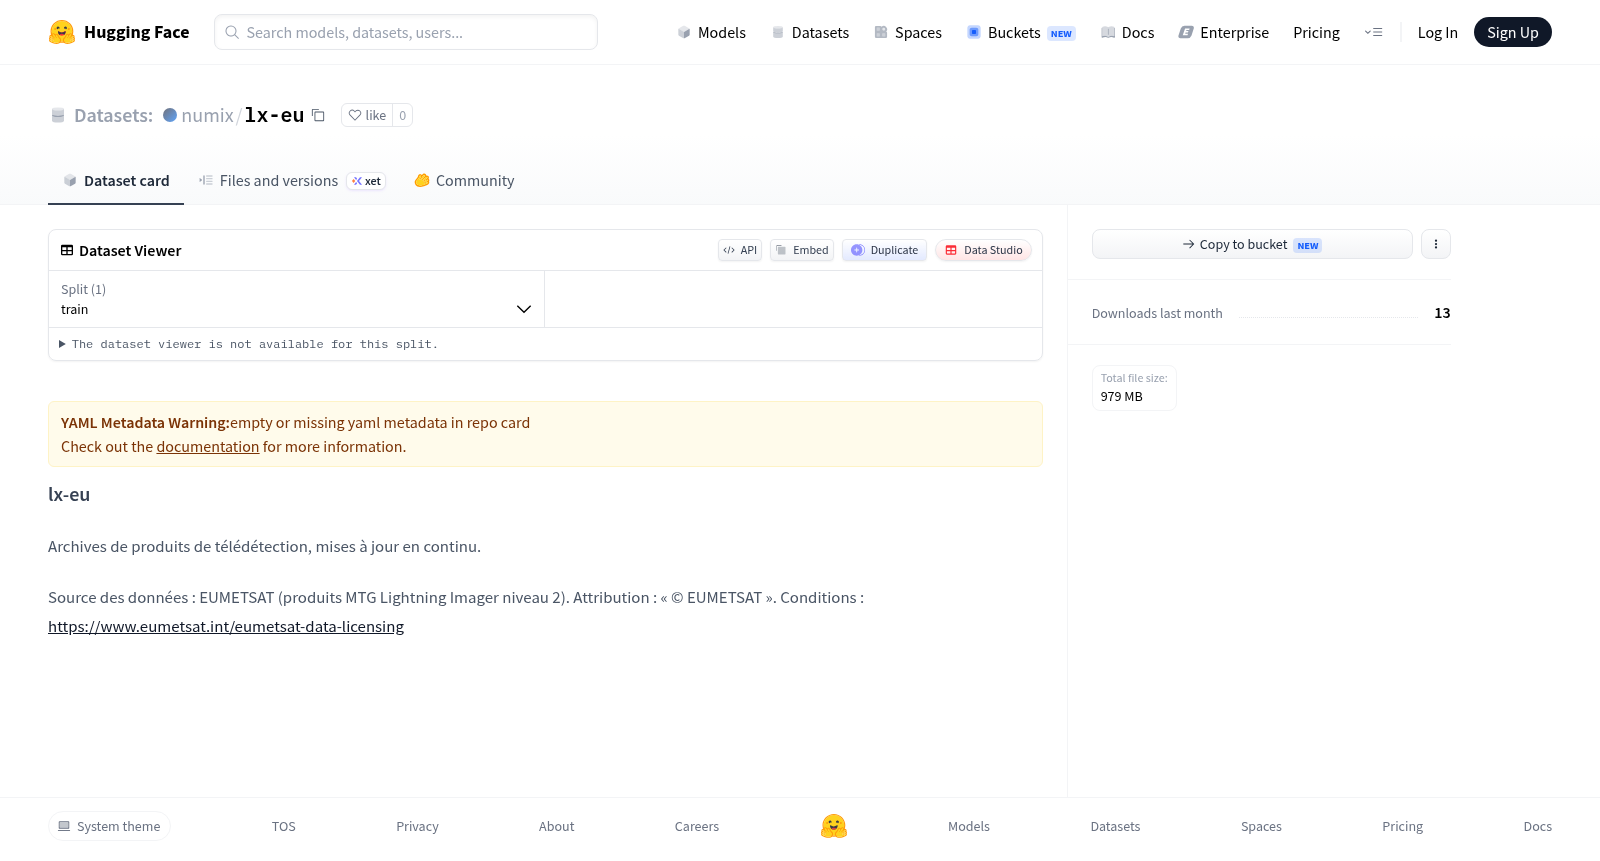Open the Datasets footer link

[1115, 826]
